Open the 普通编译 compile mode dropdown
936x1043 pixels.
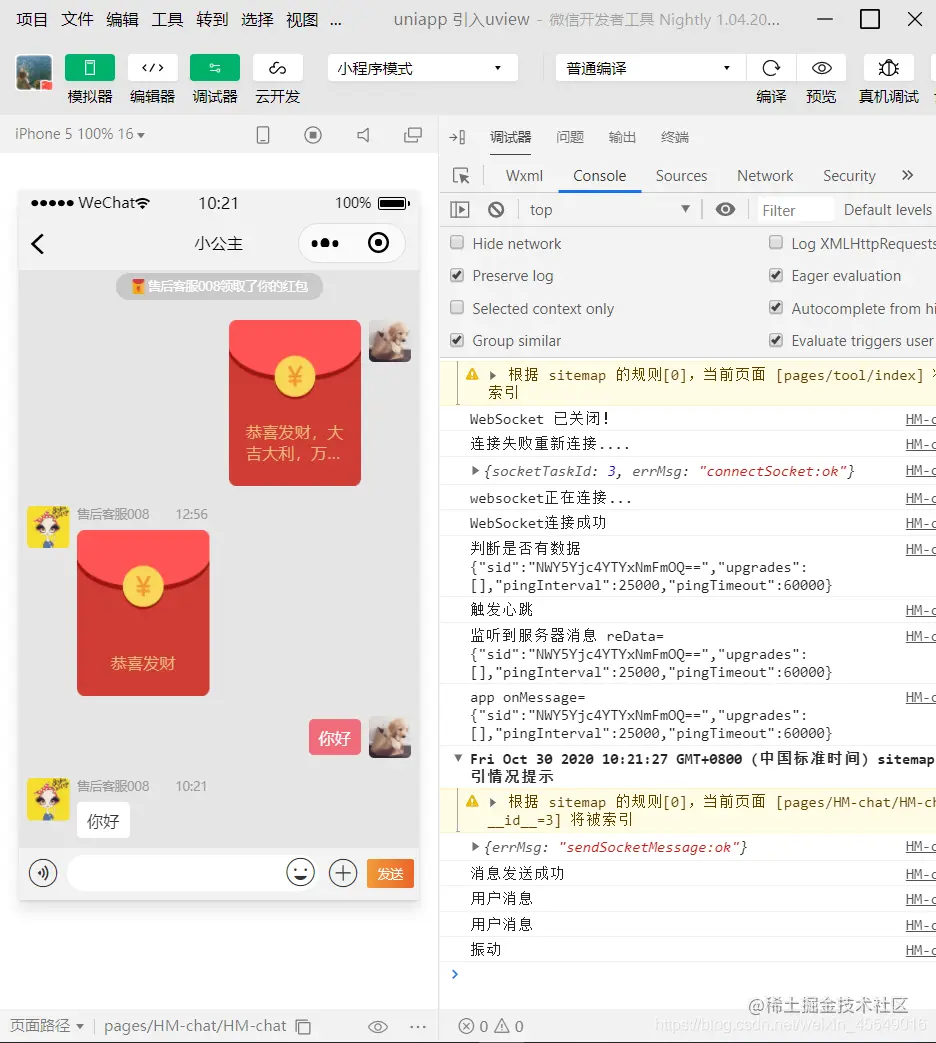tap(647, 68)
